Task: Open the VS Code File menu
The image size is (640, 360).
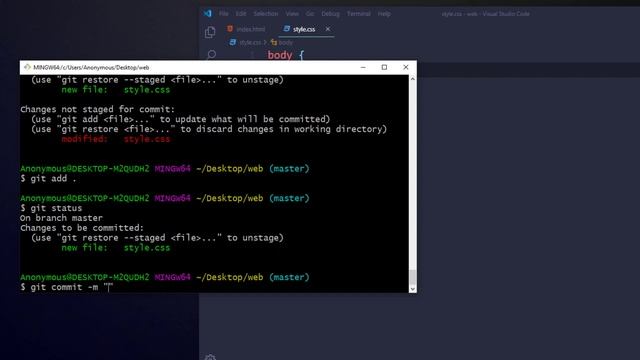Action: tap(224, 13)
